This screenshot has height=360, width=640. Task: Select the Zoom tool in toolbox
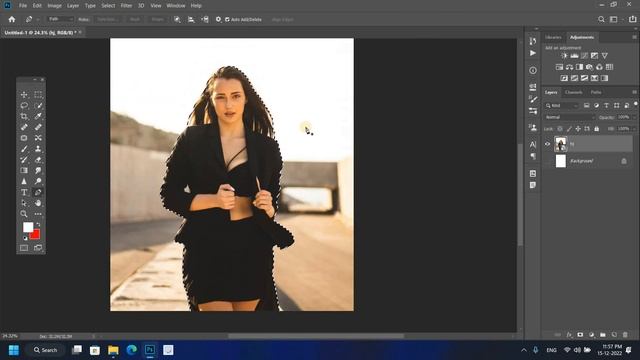point(24,214)
